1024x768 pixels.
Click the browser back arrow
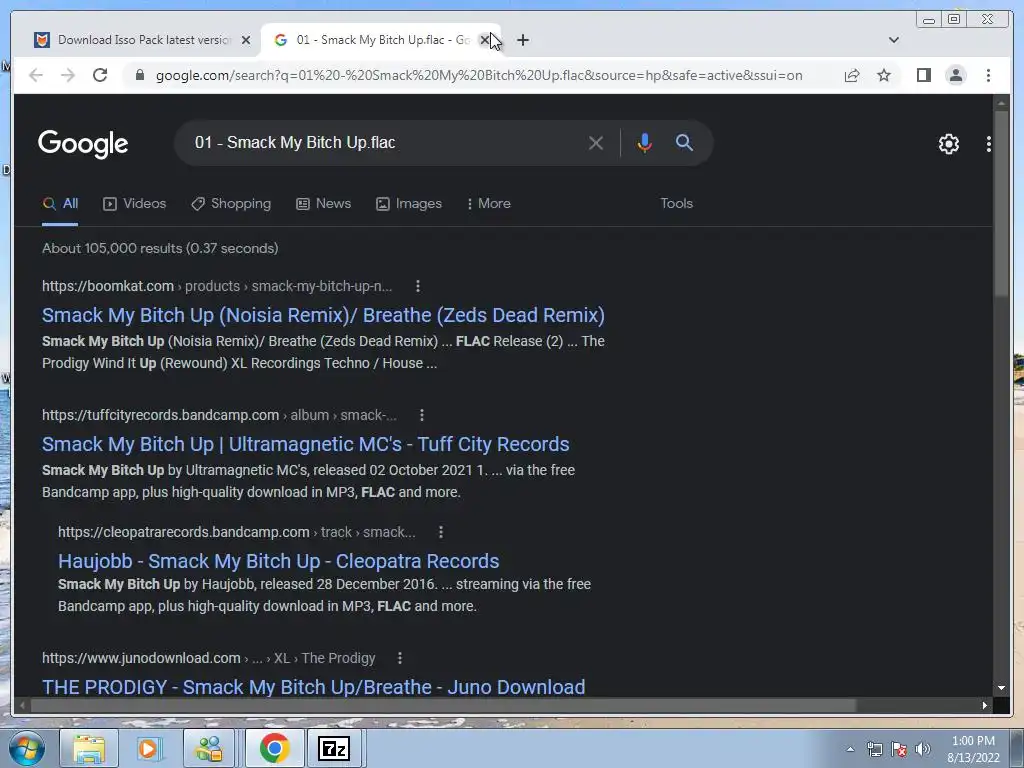(36, 75)
